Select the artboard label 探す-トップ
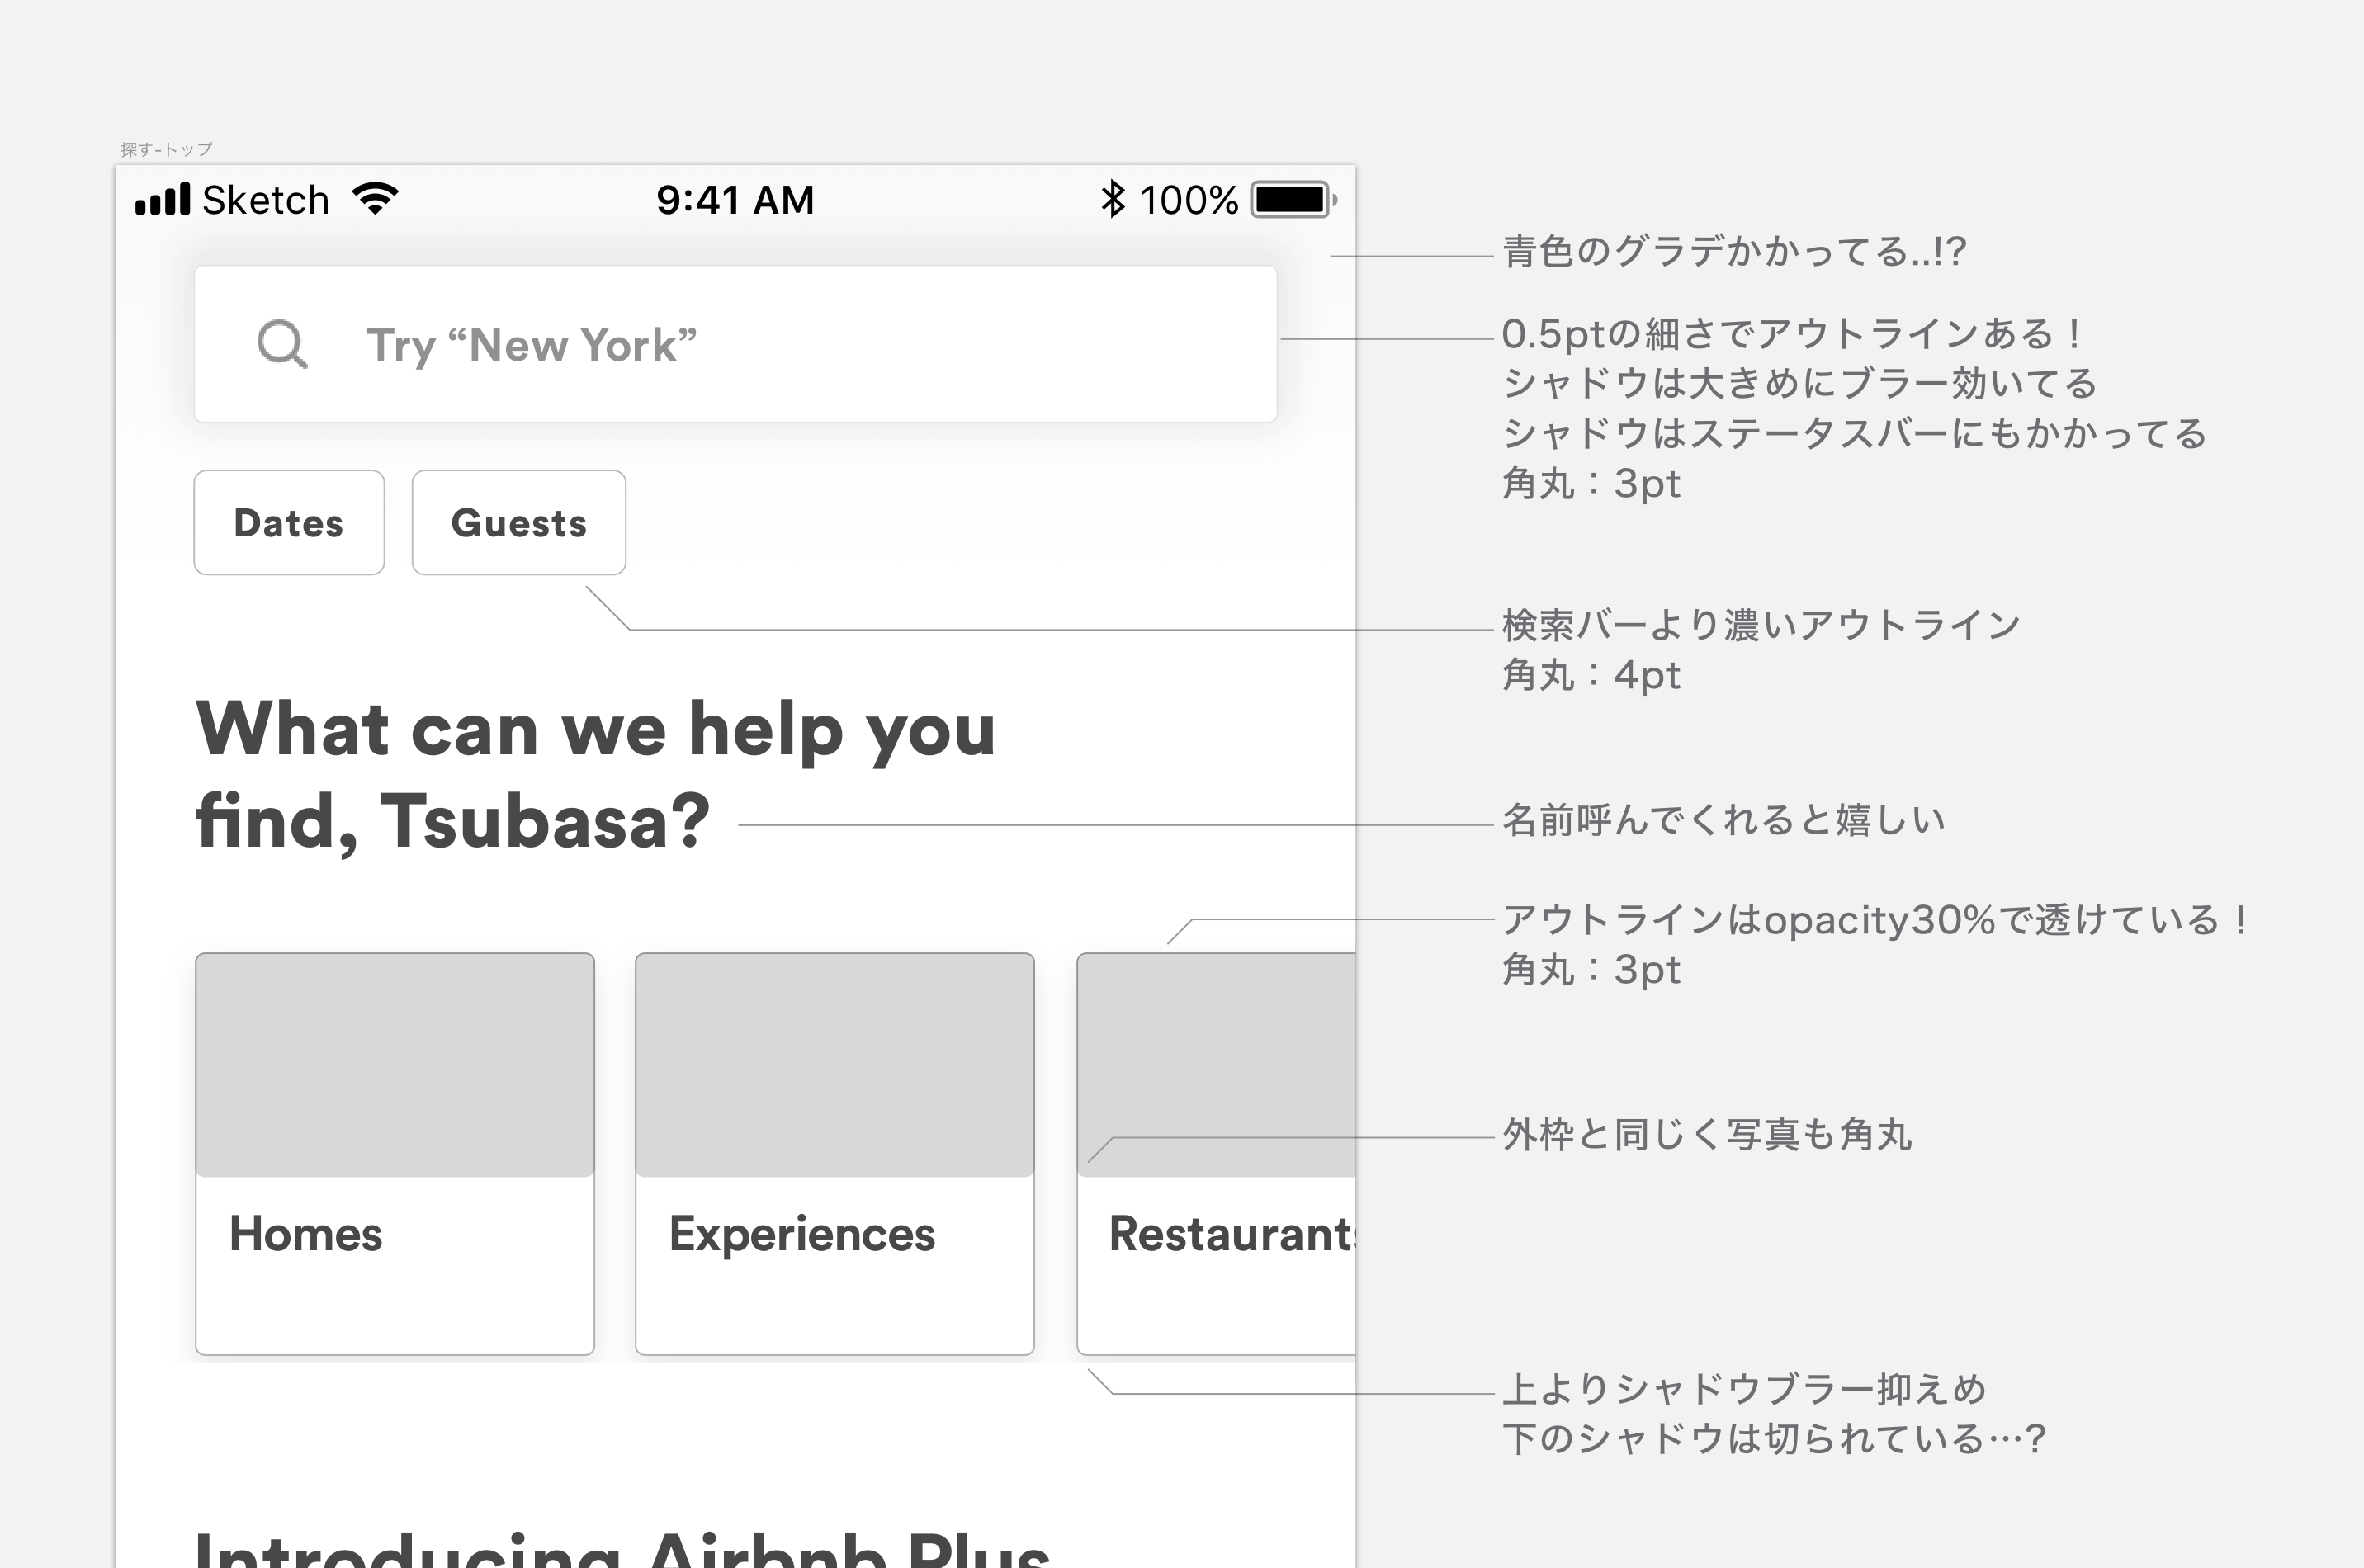Viewport: 2364px width, 1568px height. pyautogui.click(x=166, y=149)
